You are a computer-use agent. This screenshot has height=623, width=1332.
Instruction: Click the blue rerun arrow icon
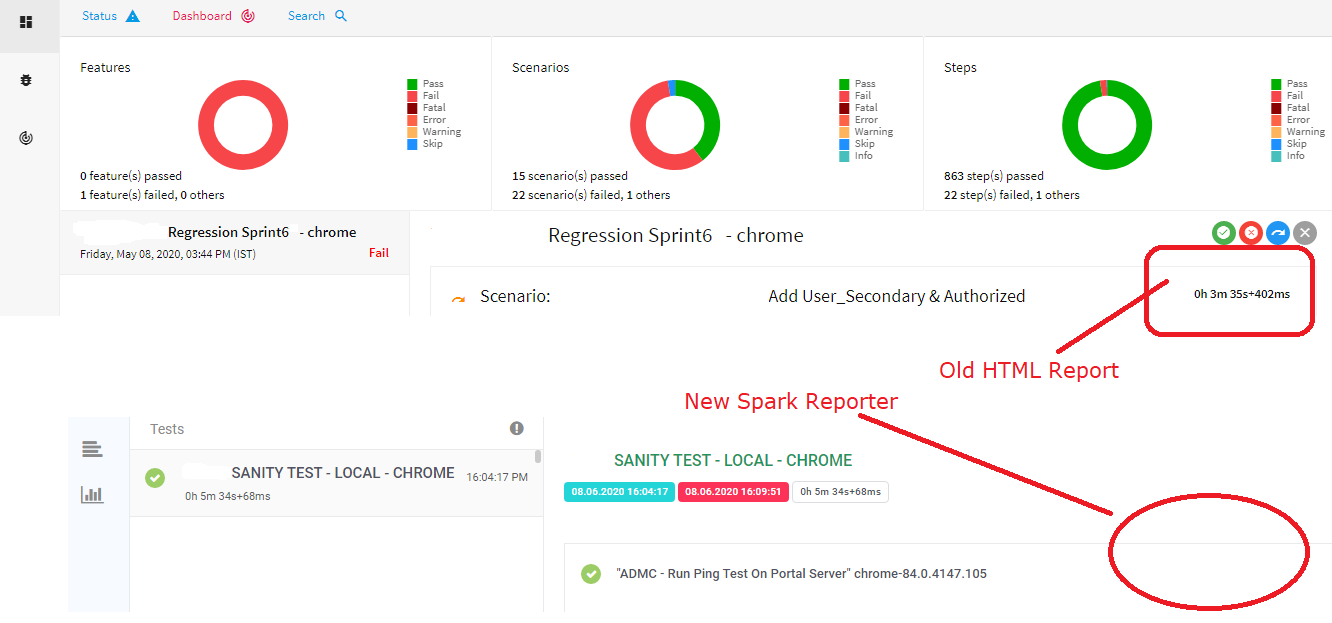tap(1278, 232)
